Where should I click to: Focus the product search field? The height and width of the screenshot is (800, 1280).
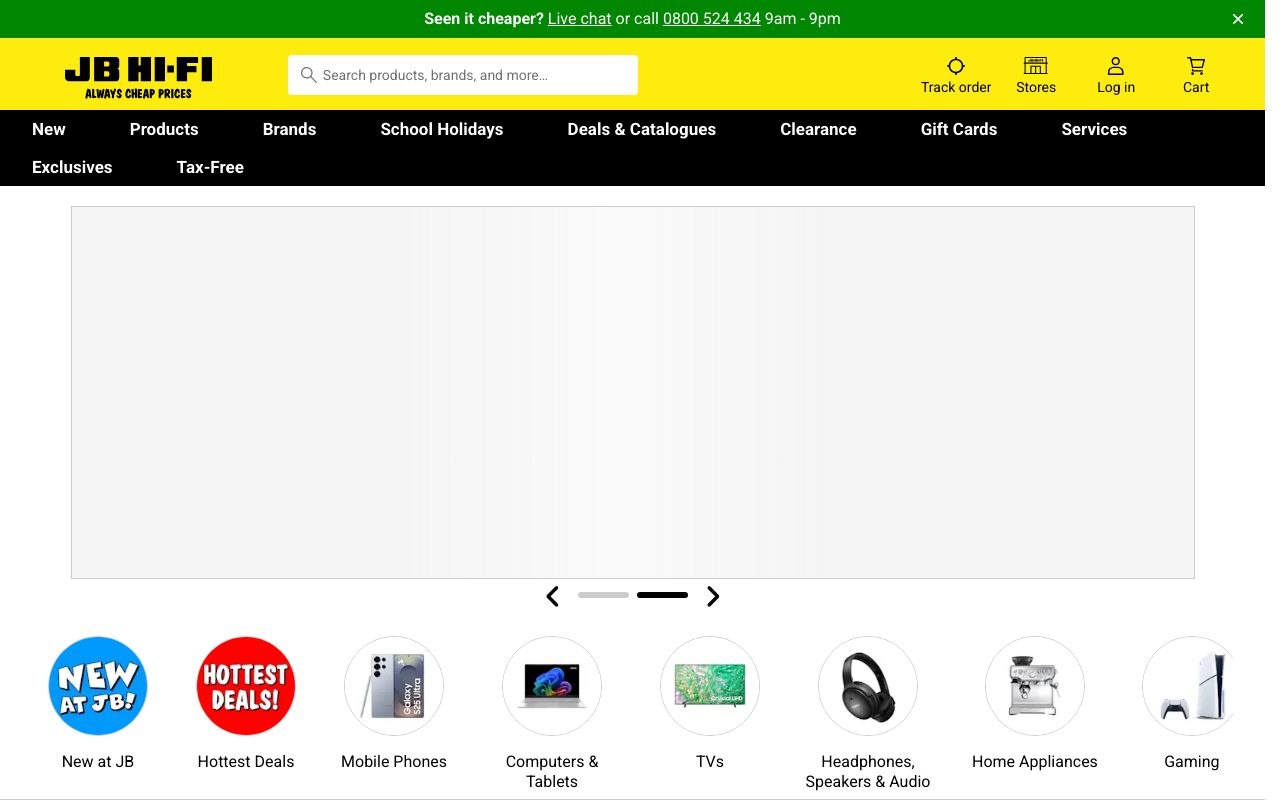pos(463,75)
